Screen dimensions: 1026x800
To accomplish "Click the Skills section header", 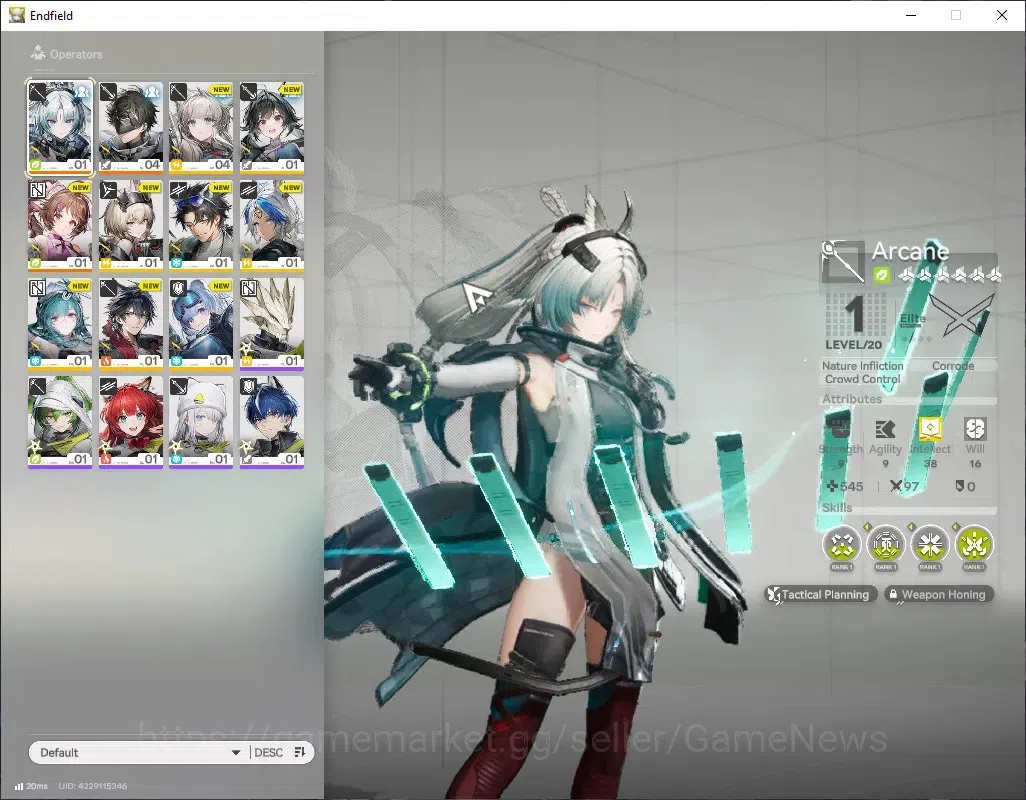I will tap(837, 508).
